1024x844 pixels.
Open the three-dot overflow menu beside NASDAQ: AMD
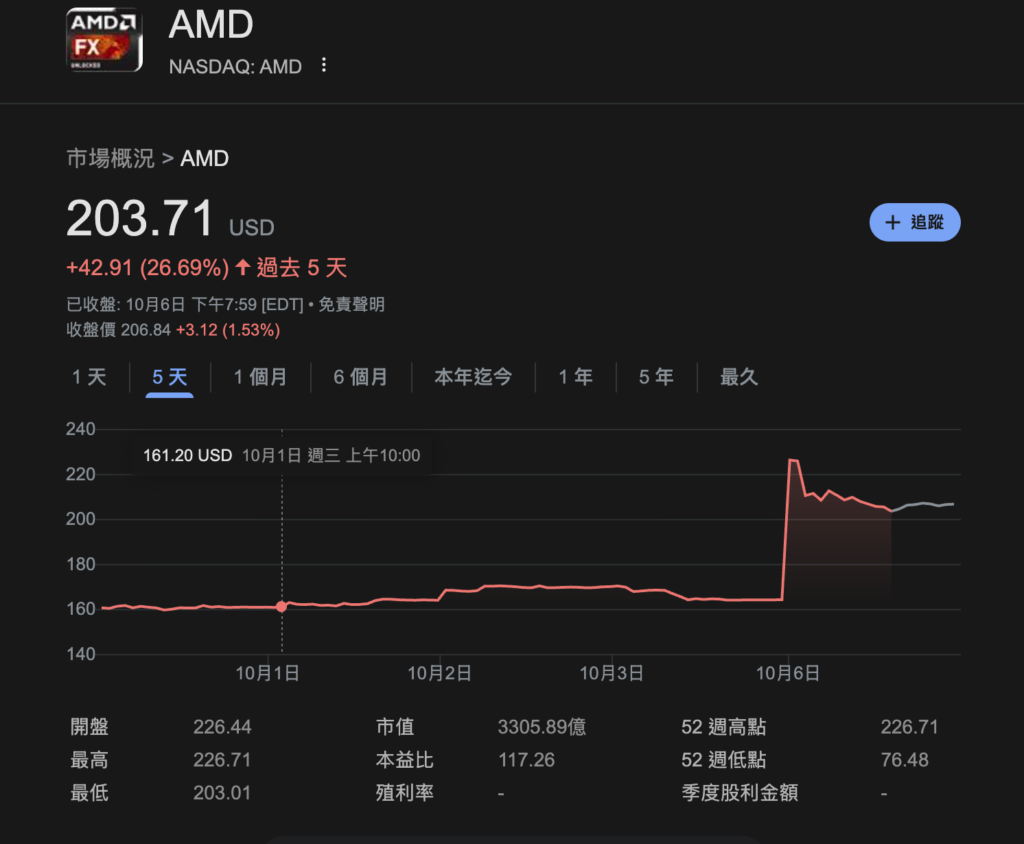coord(323,64)
